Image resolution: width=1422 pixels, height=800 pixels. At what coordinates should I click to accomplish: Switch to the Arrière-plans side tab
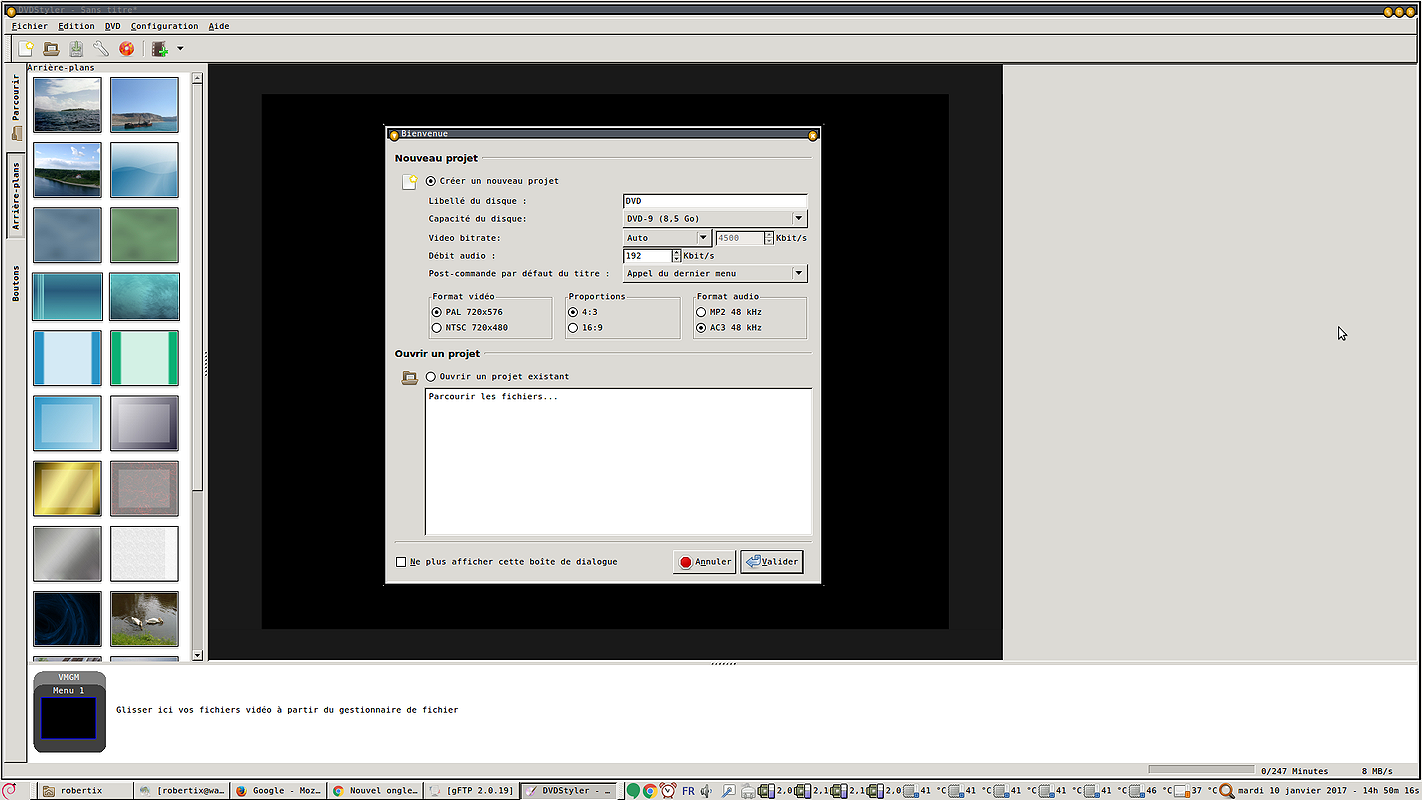[16, 196]
